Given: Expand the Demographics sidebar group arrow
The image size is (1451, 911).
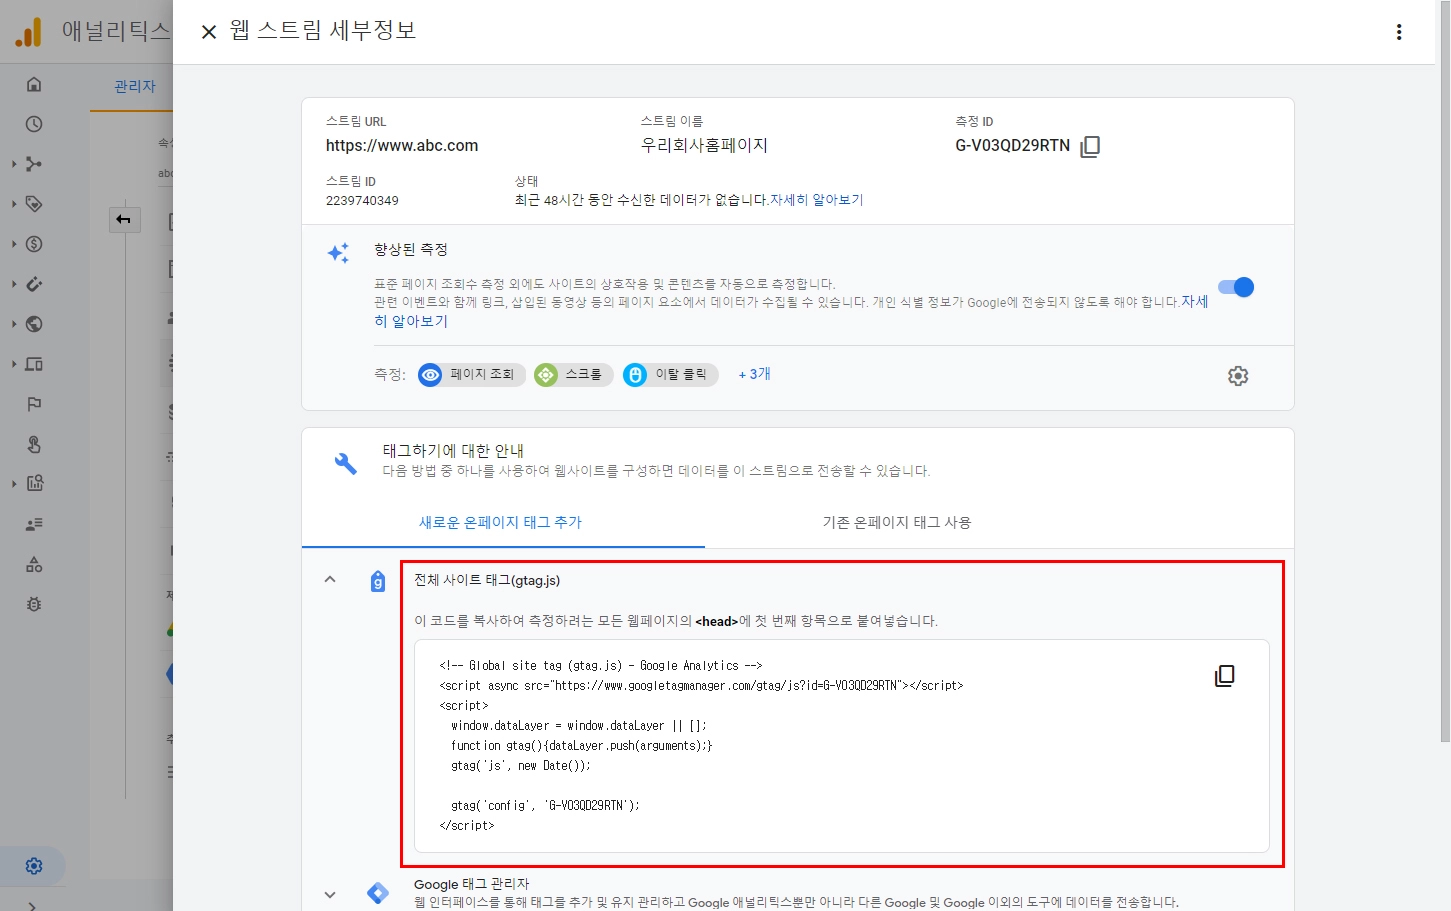Looking at the screenshot, I should point(14,324).
